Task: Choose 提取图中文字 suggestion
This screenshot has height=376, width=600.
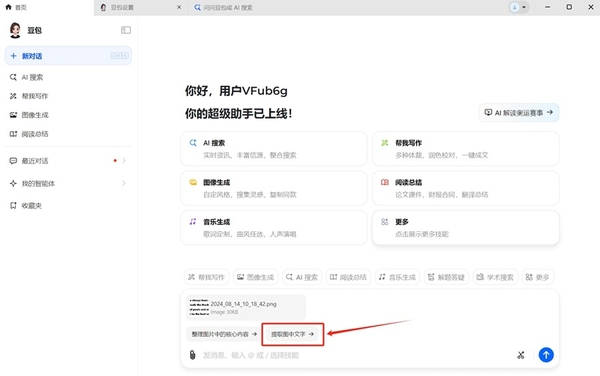Action: point(292,334)
